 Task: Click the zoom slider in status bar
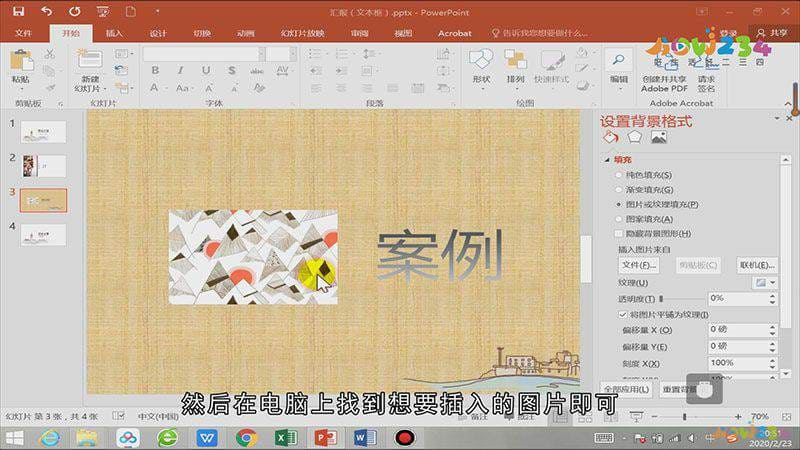coord(684,417)
